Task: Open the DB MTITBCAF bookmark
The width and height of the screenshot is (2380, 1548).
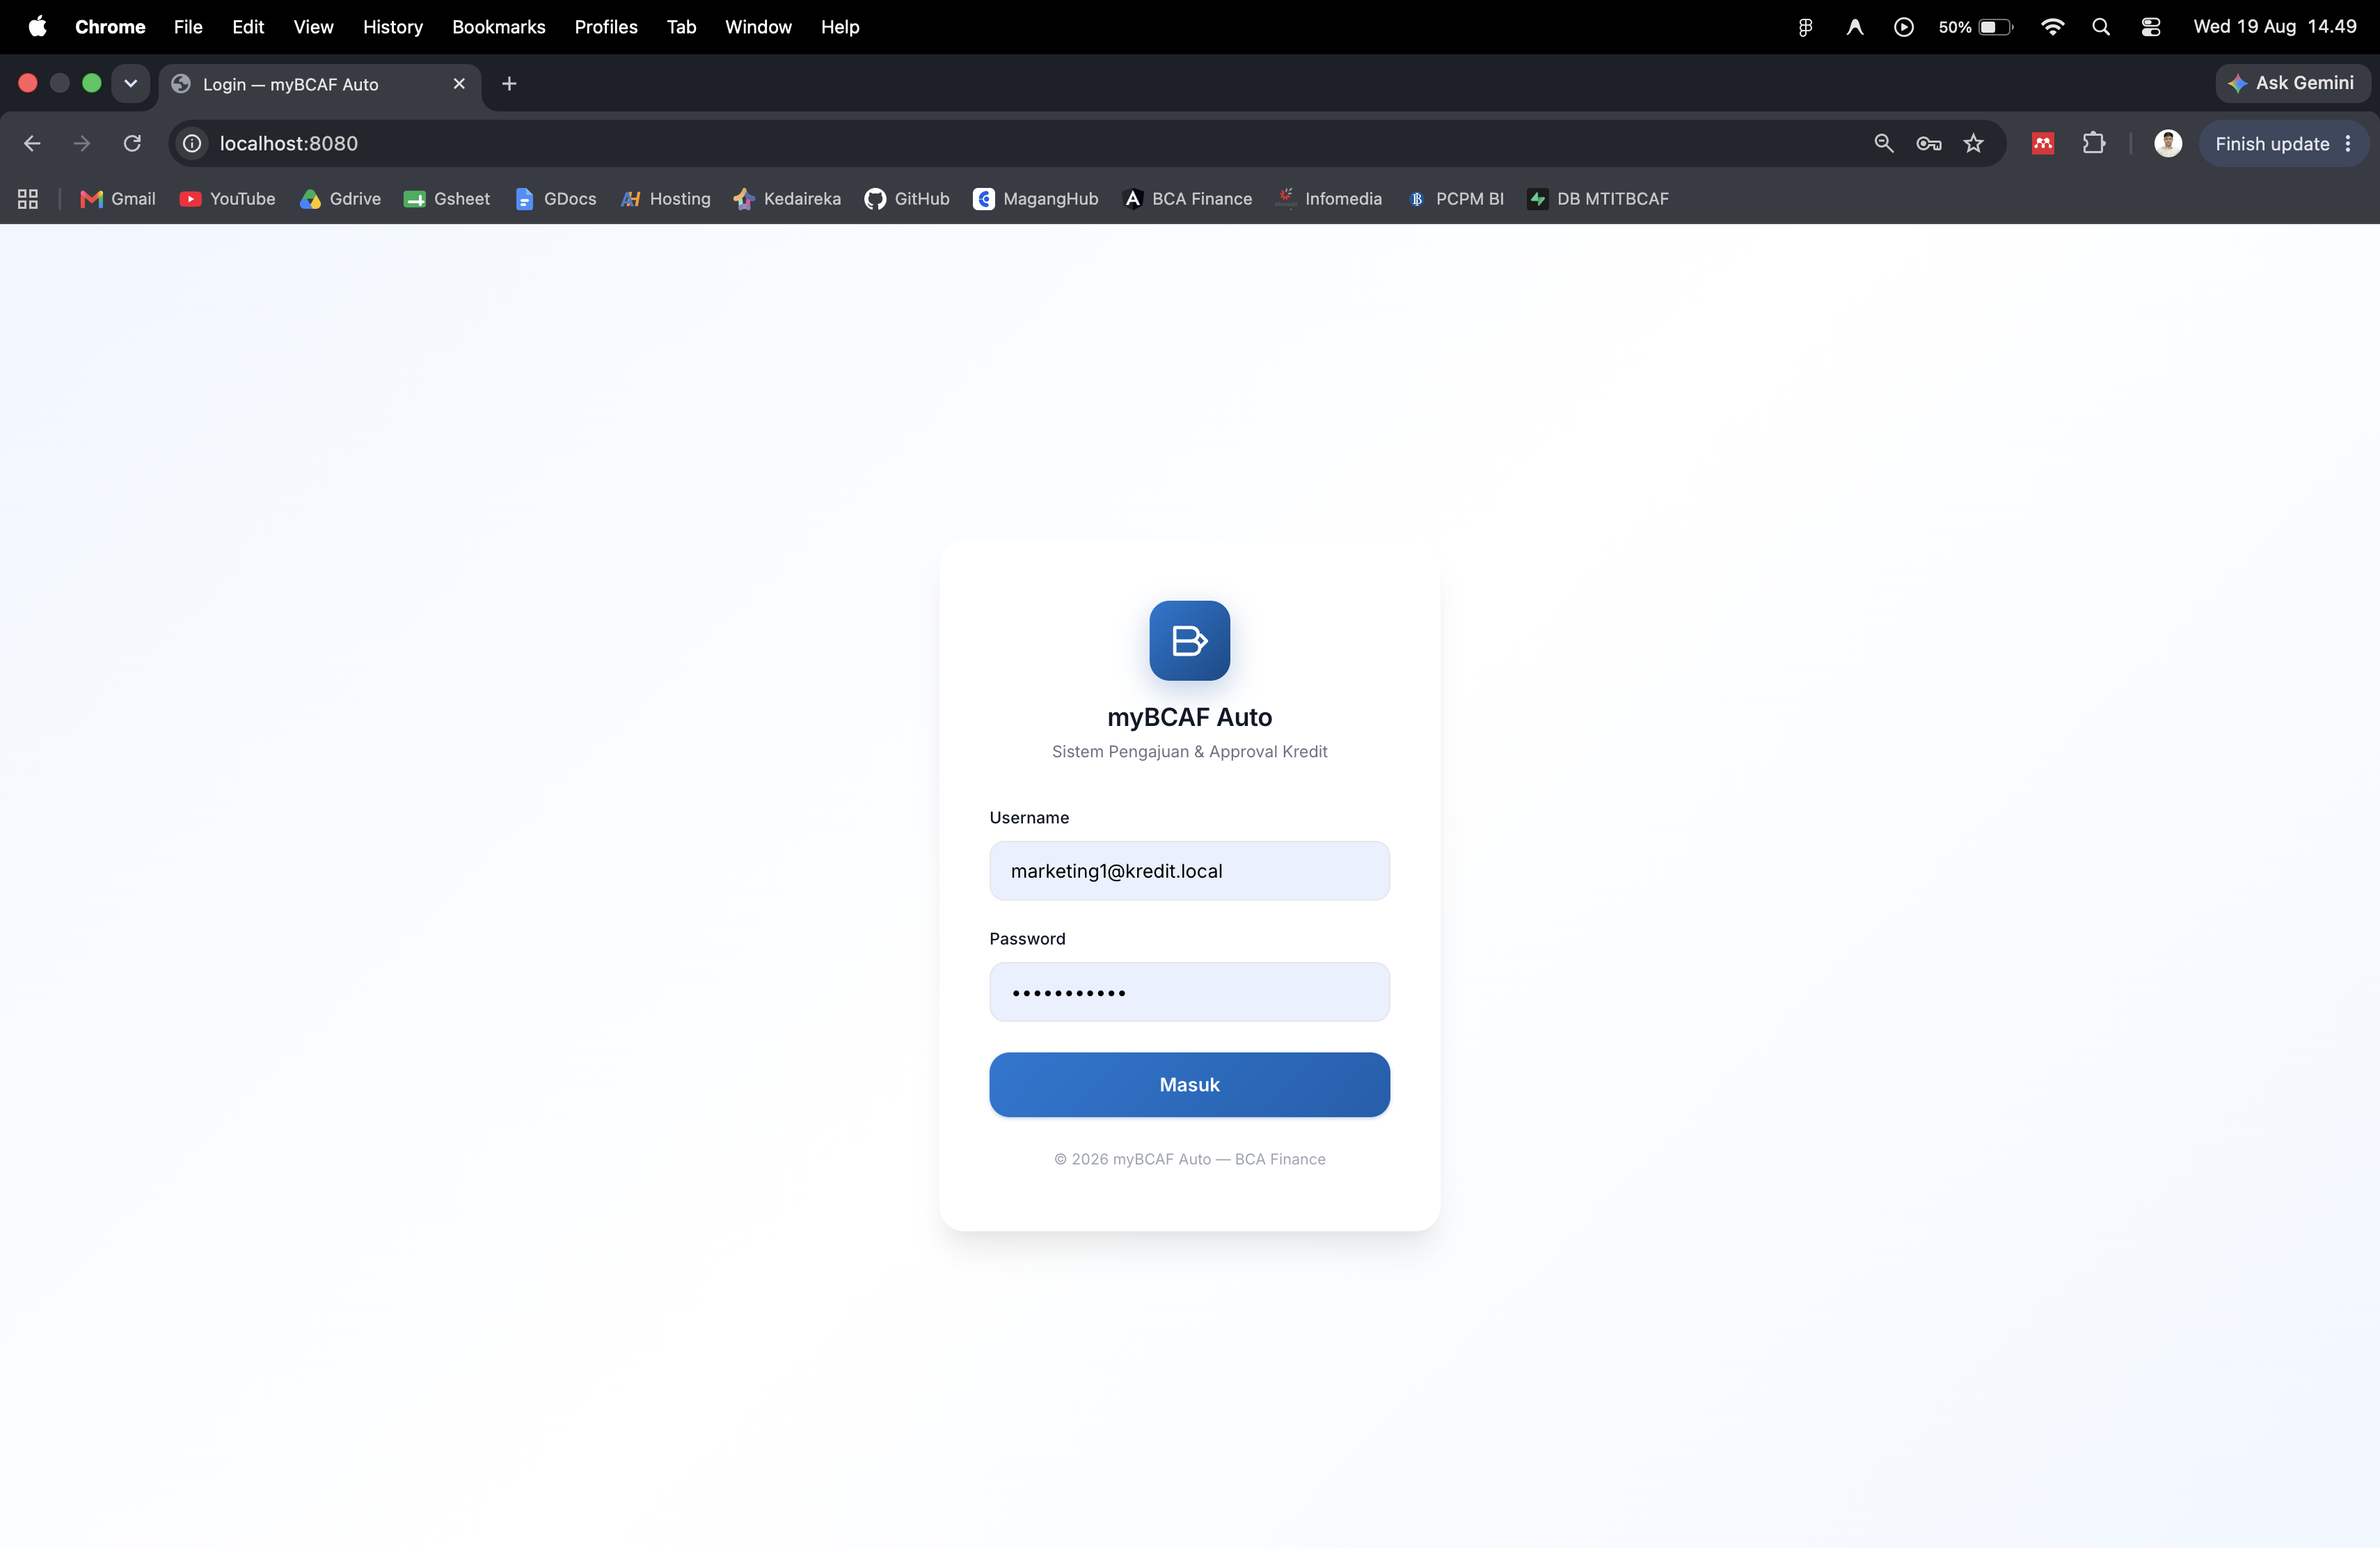Action: (1598, 199)
